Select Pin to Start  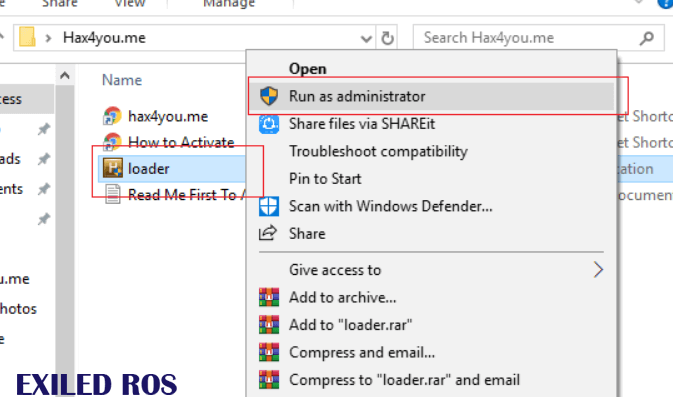(325, 179)
